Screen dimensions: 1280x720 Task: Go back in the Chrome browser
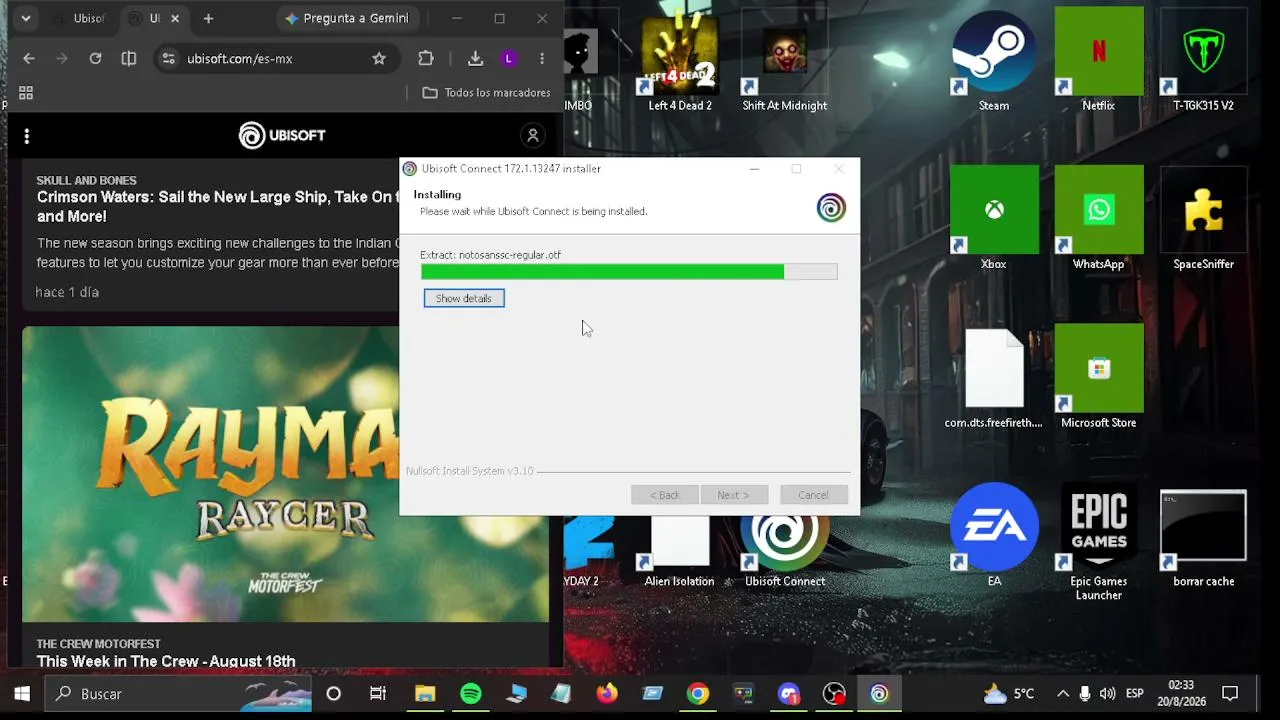(x=29, y=59)
